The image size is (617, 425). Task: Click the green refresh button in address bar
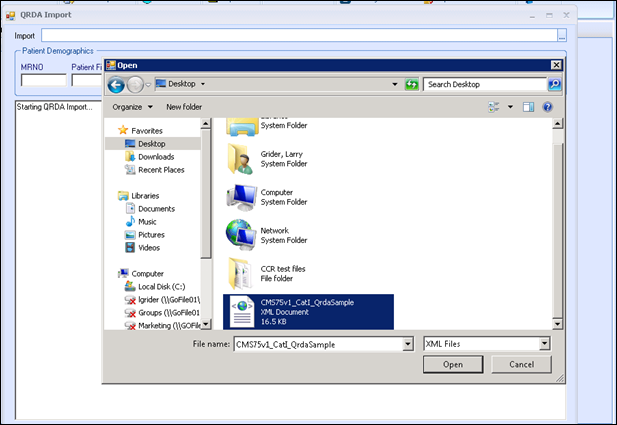point(411,84)
